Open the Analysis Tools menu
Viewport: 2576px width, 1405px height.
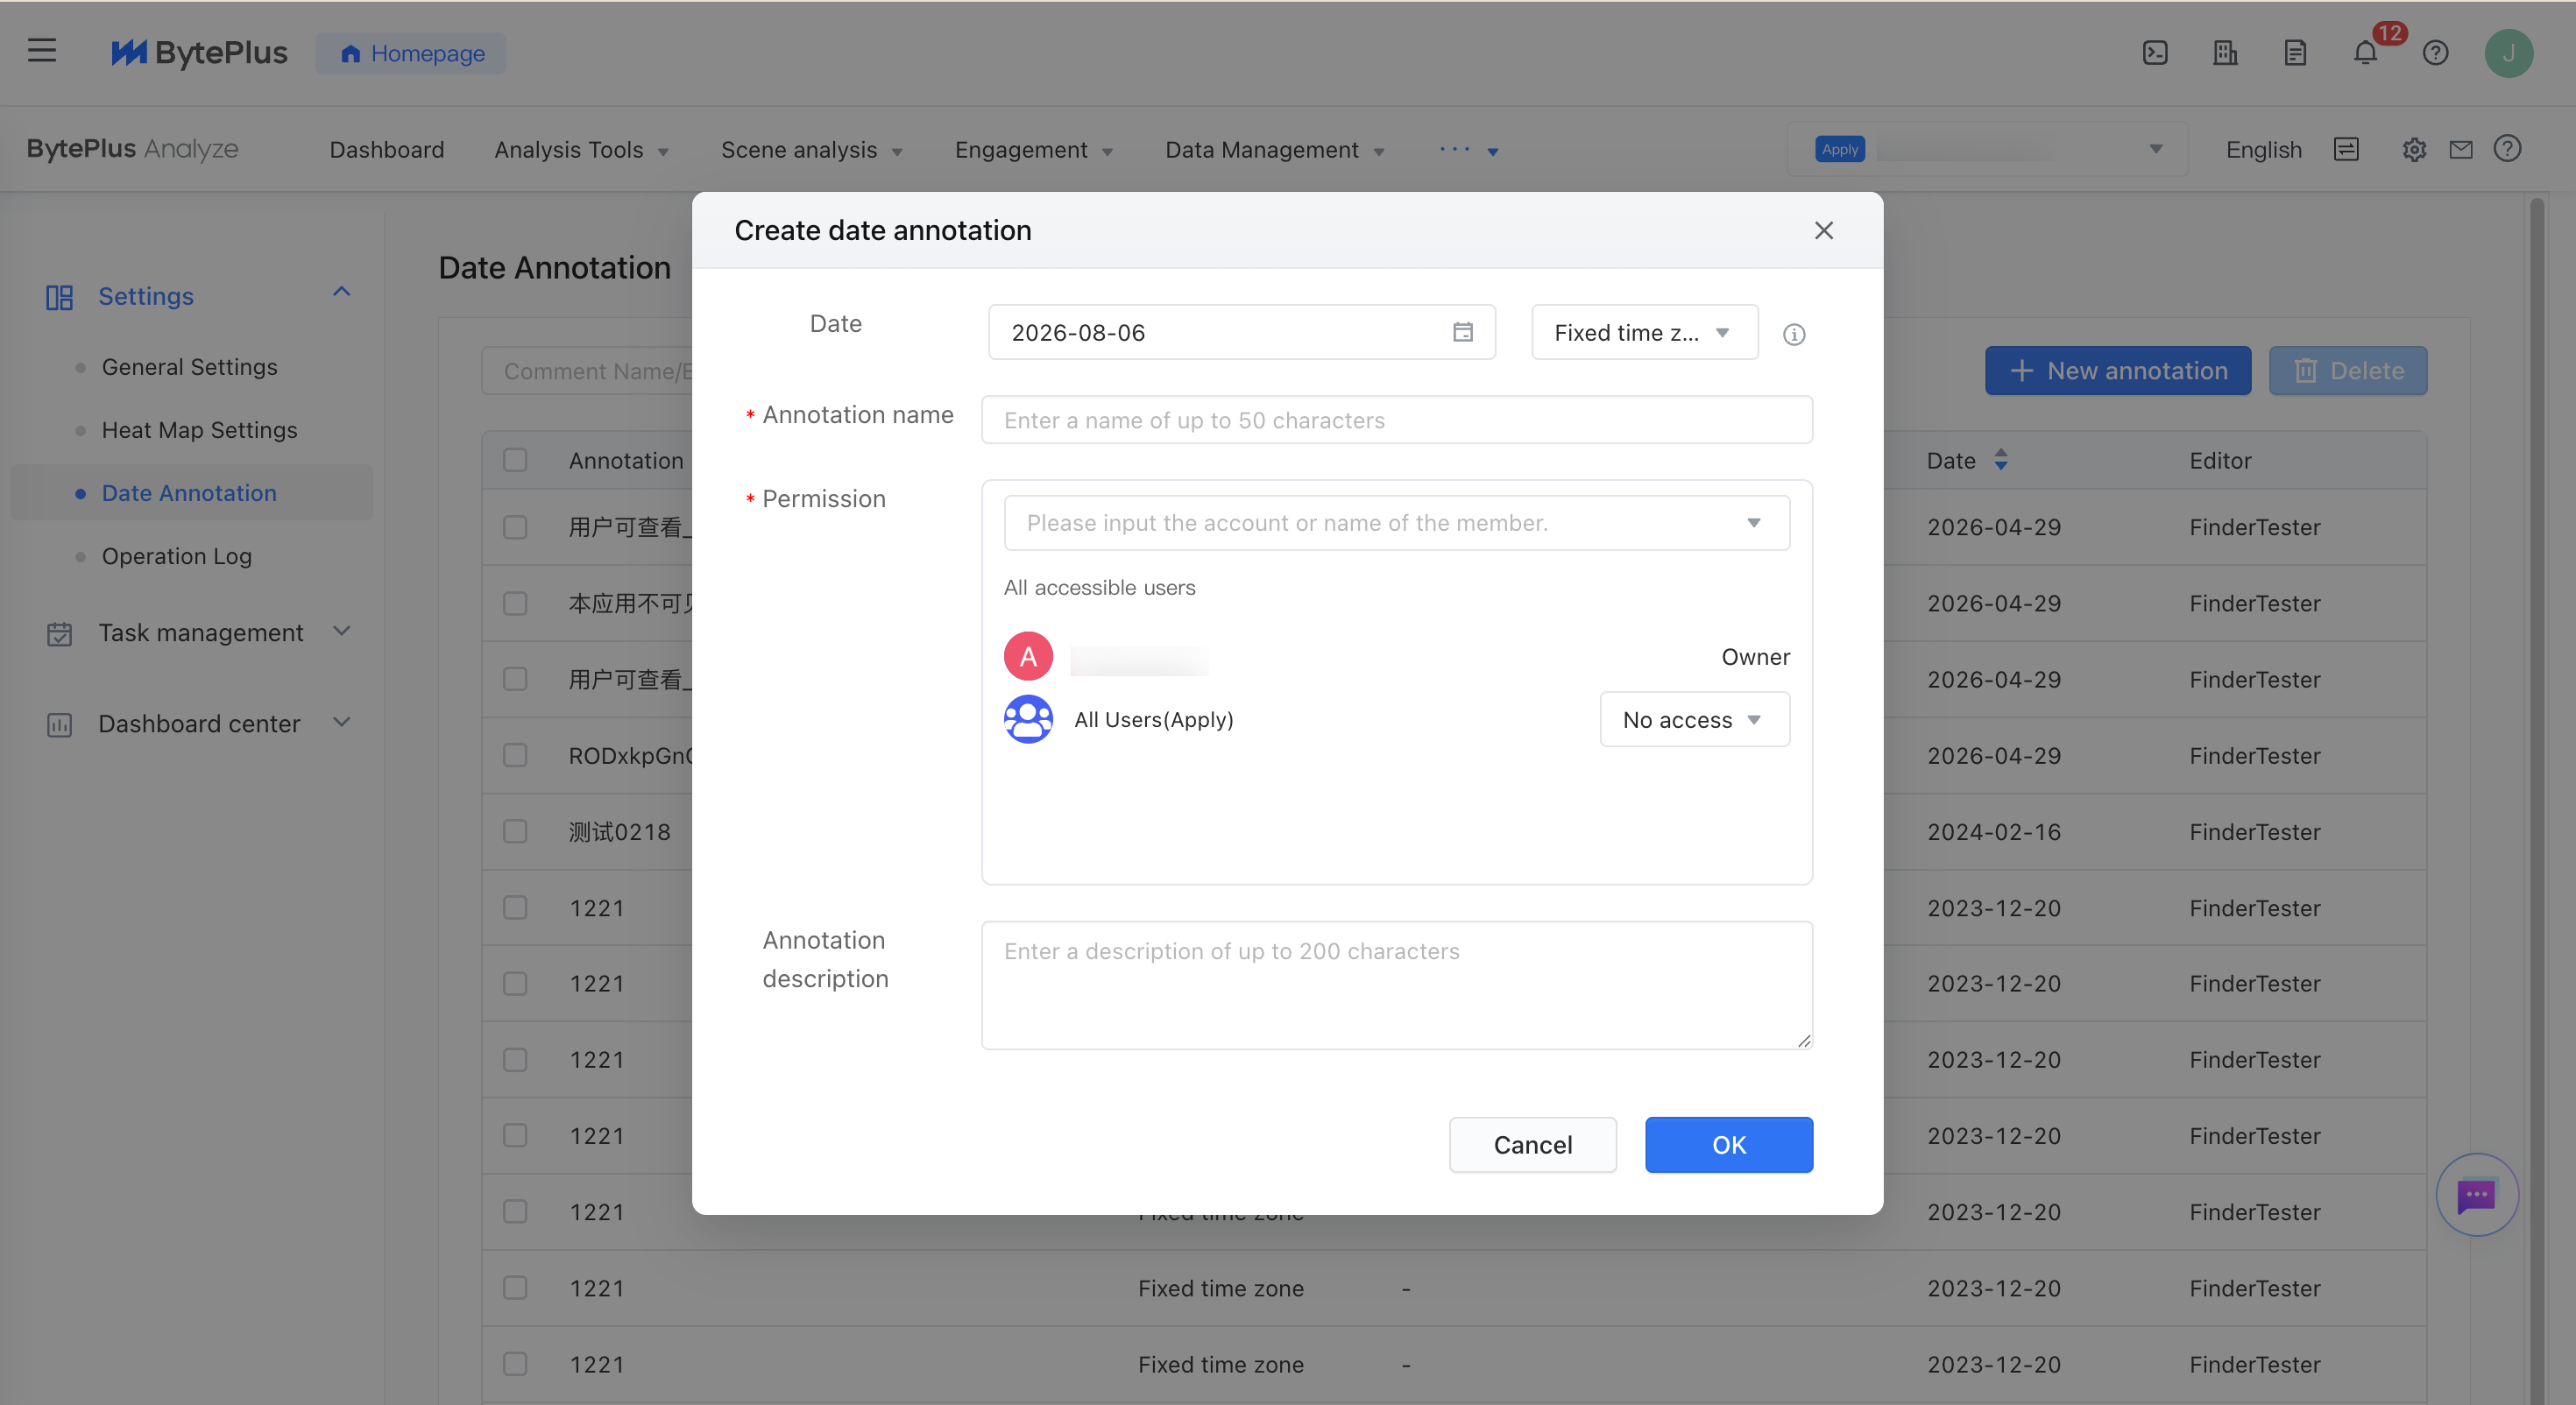click(581, 150)
